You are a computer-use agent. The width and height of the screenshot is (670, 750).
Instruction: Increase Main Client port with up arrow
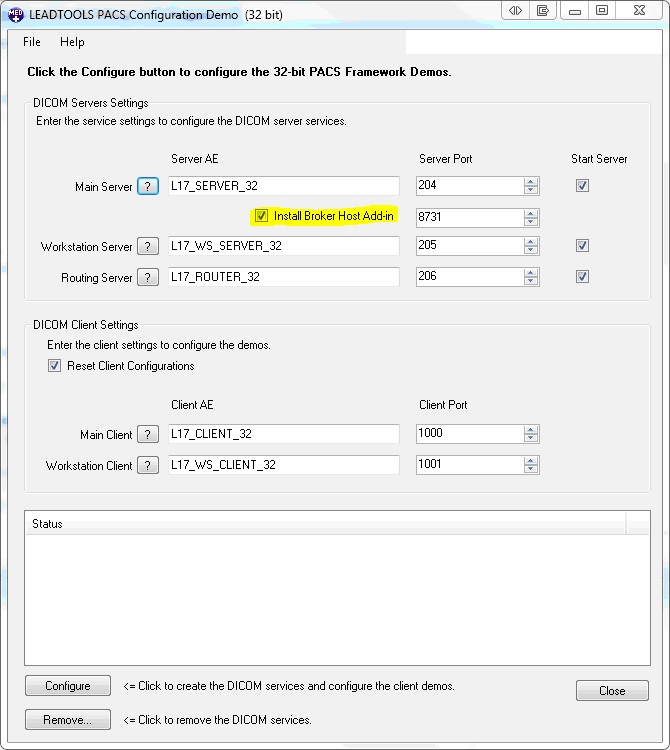pyautogui.click(x=531, y=429)
